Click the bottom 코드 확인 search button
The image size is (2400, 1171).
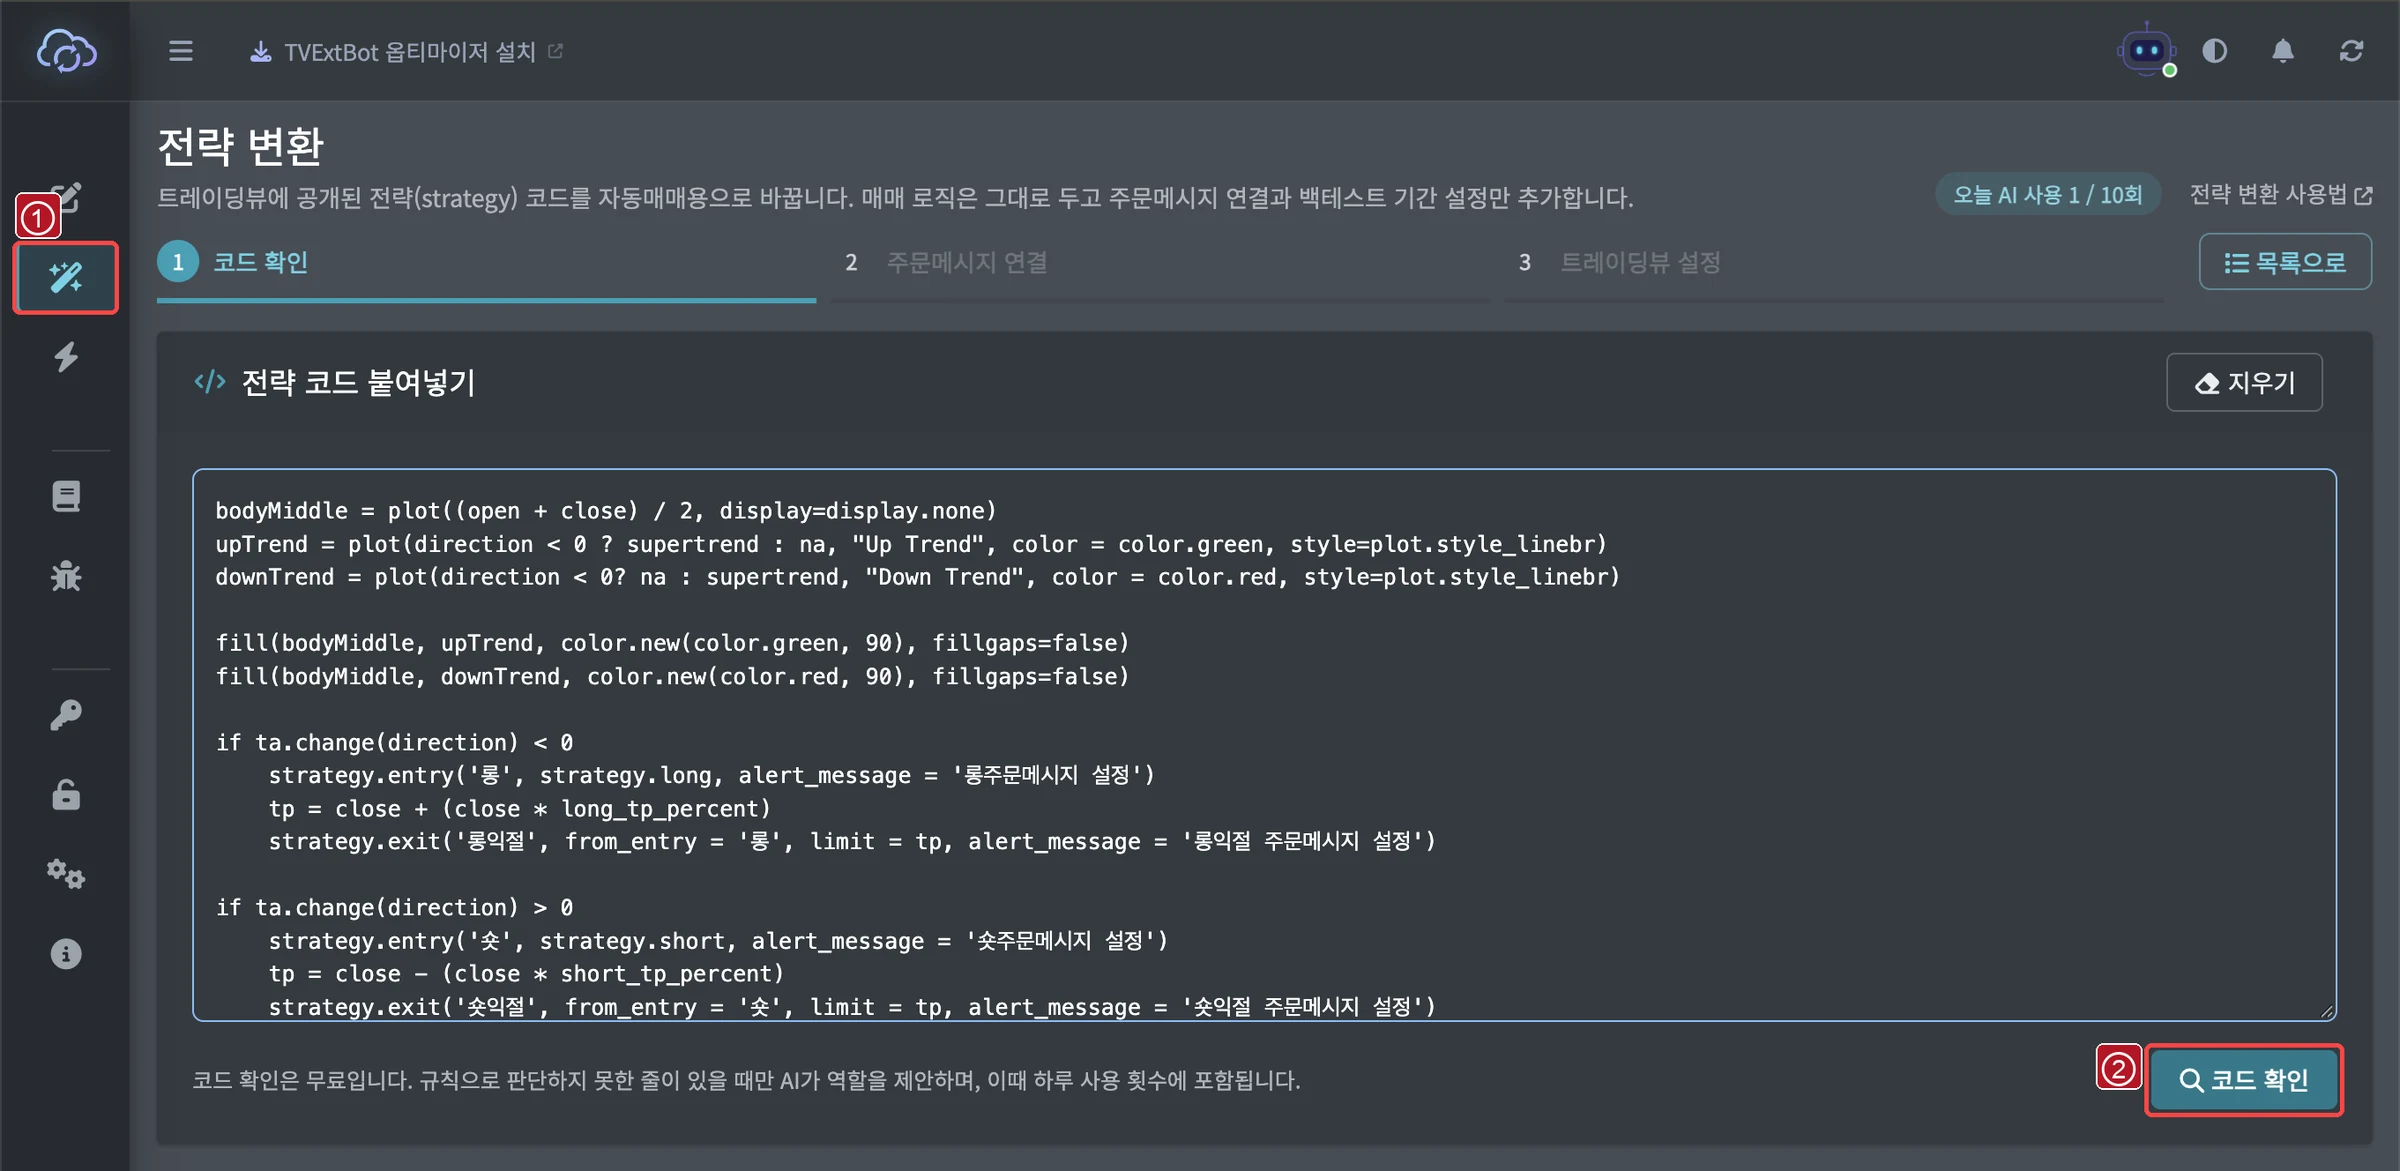(2244, 1080)
